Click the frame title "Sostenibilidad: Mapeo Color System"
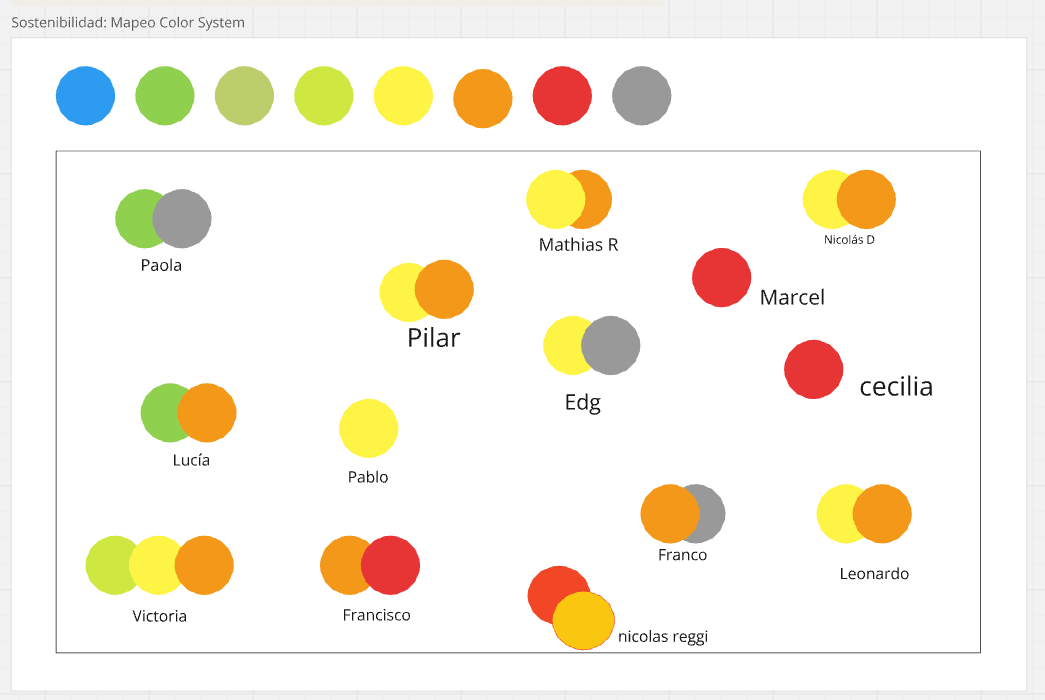This screenshot has width=1045, height=700. [x=128, y=22]
